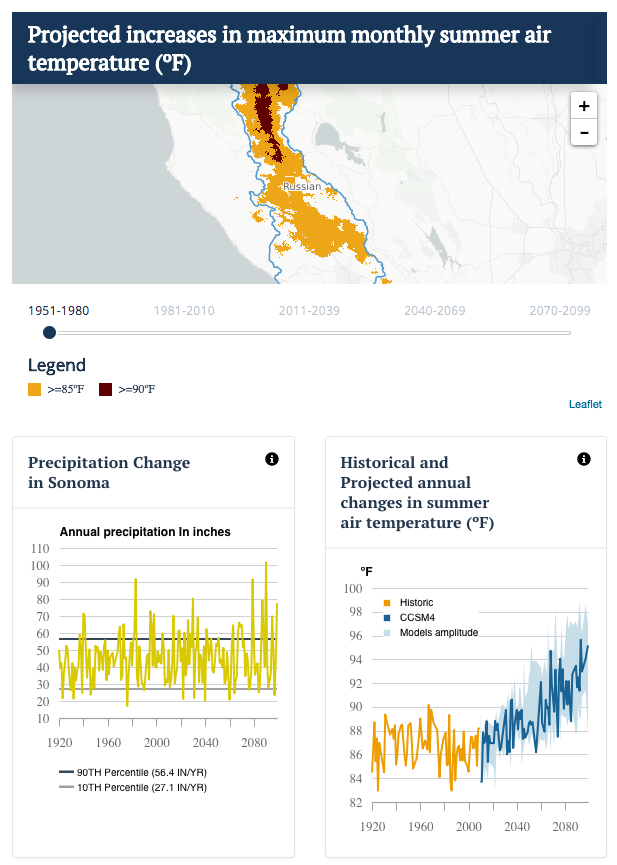The image size is (617, 865).
Task: Click the Russian watershed label on map
Action: pyautogui.click(x=302, y=186)
